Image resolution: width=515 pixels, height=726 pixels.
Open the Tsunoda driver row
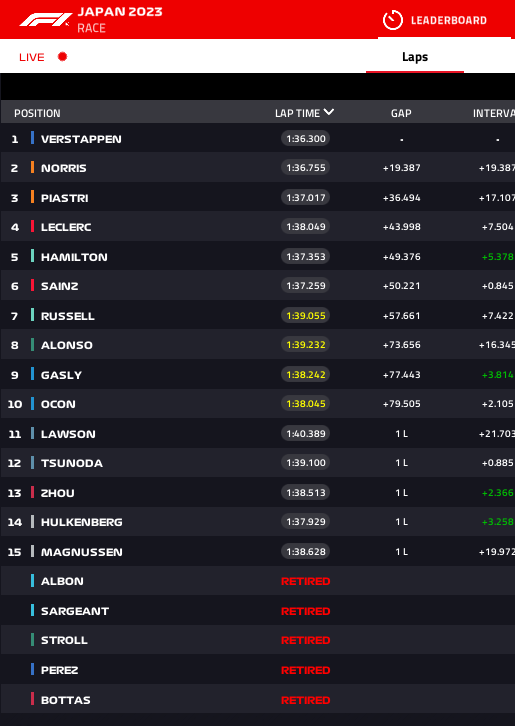click(258, 463)
